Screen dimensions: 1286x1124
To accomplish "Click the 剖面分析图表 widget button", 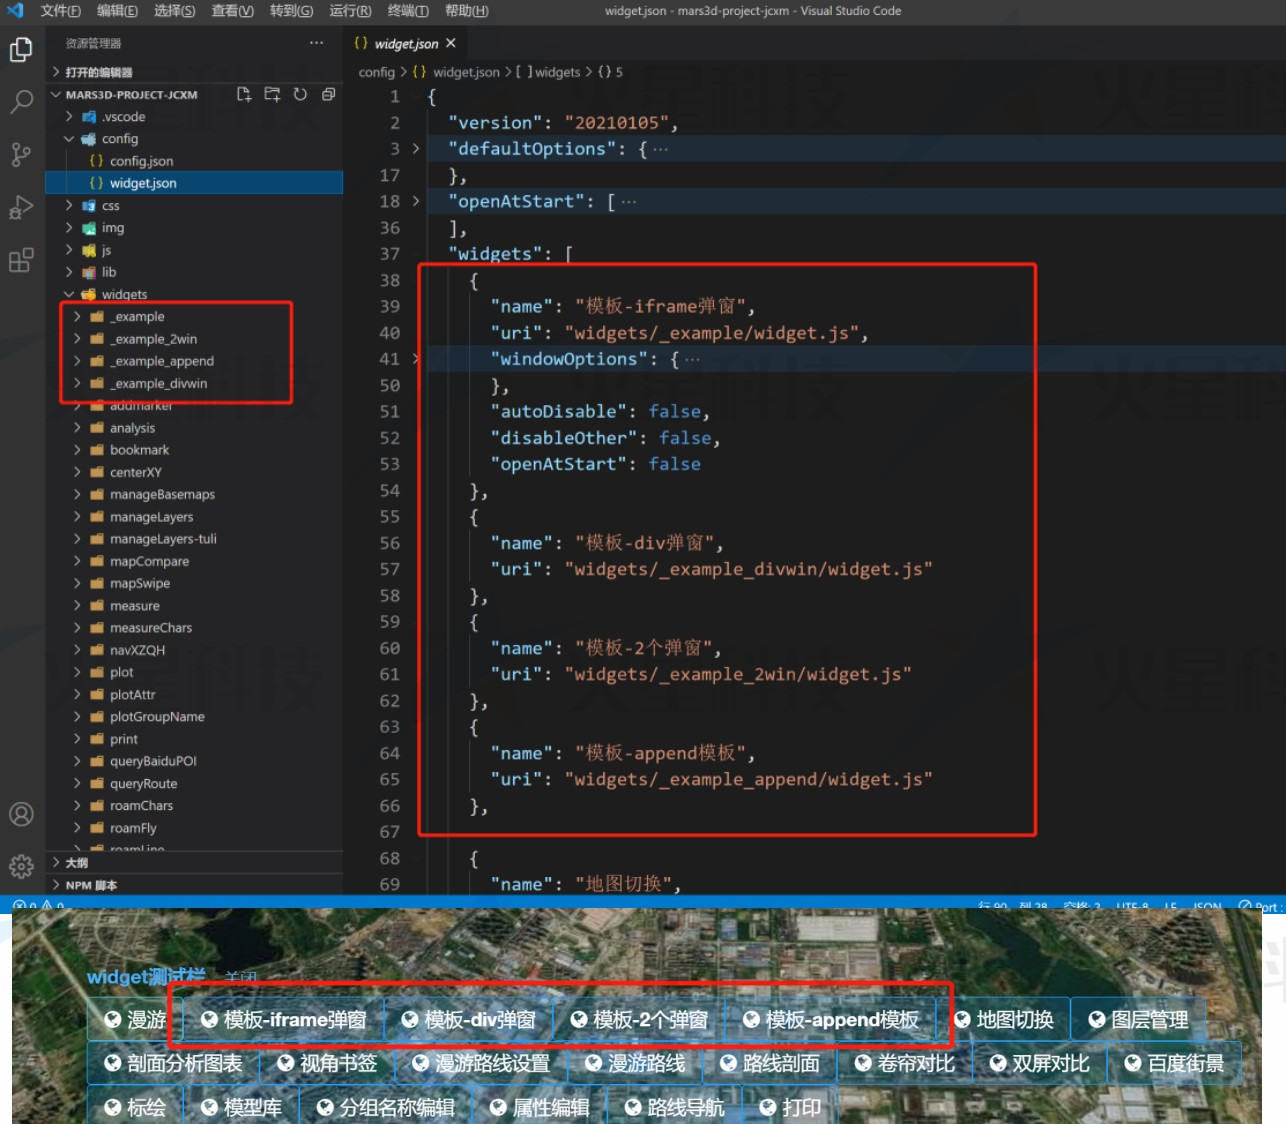I will pyautogui.click(x=173, y=1063).
